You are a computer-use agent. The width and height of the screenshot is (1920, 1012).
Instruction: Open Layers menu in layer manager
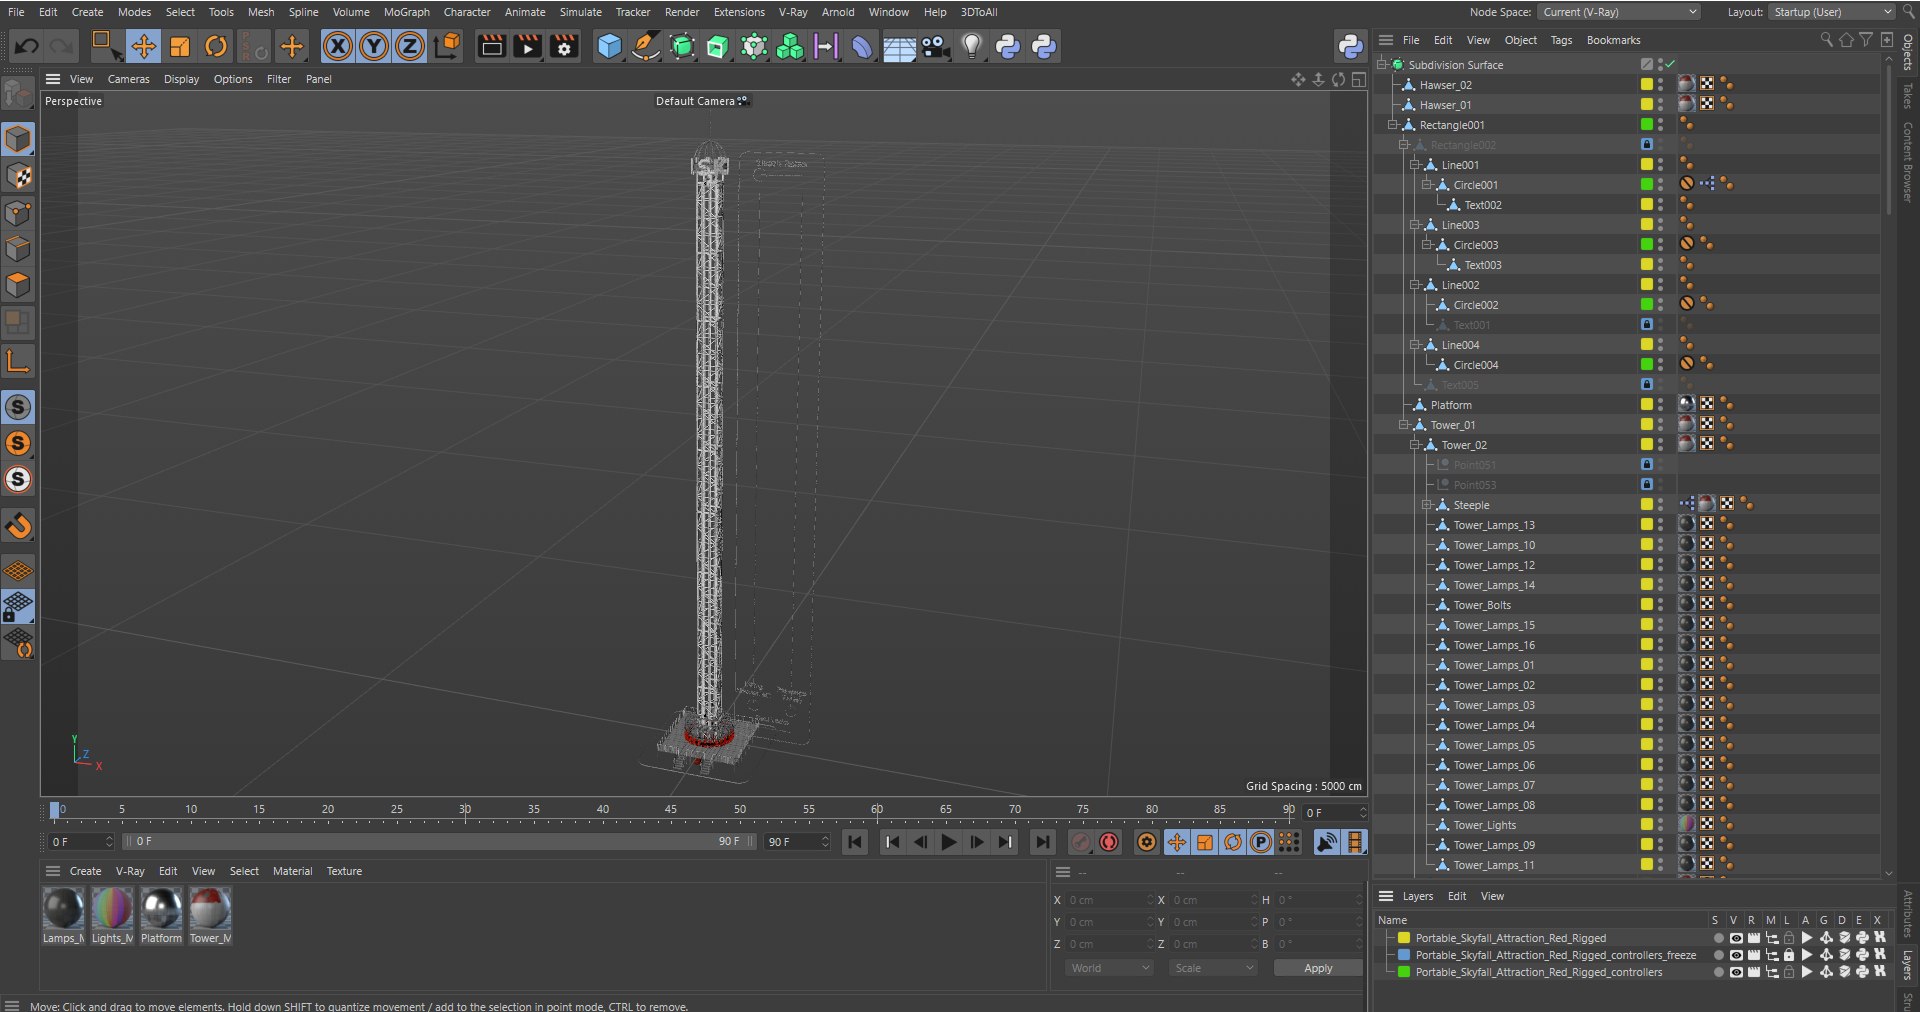tap(1417, 896)
